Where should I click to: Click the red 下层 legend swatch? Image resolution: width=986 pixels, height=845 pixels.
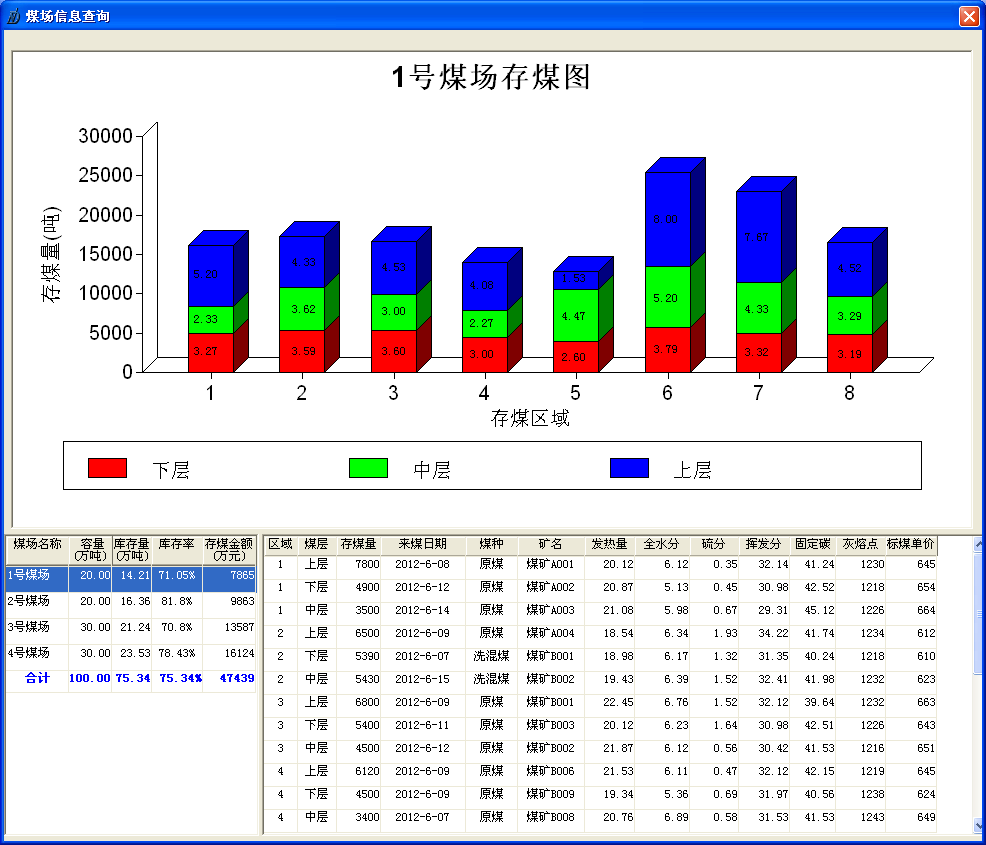(x=107, y=469)
